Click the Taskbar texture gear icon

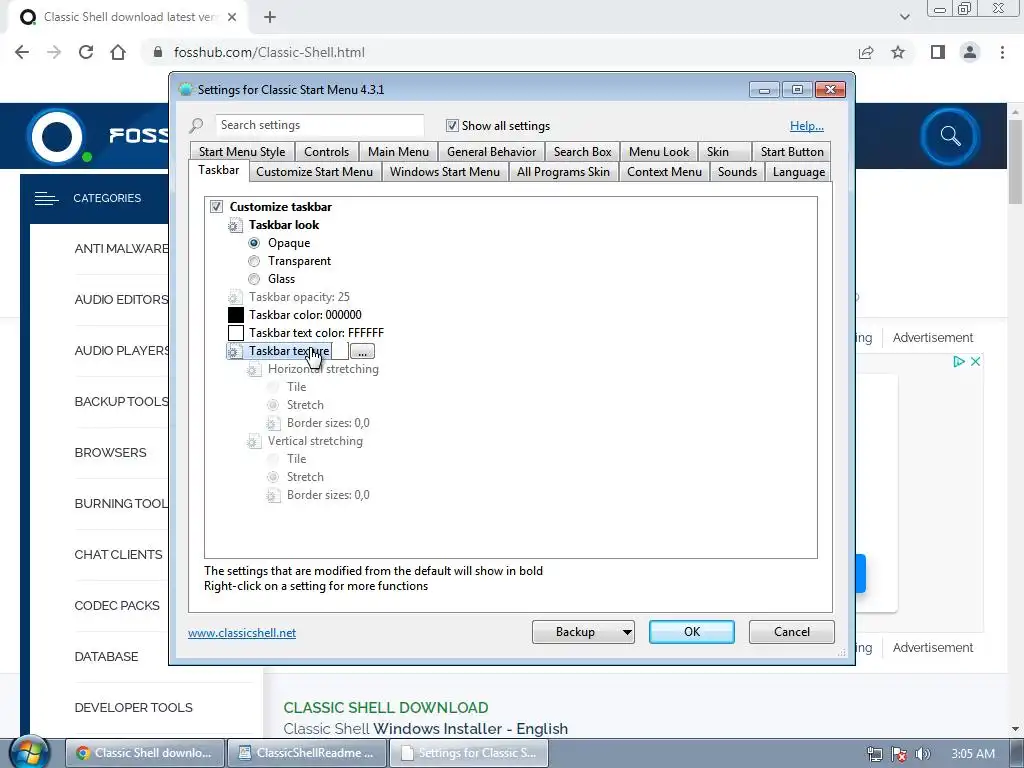[x=234, y=351]
